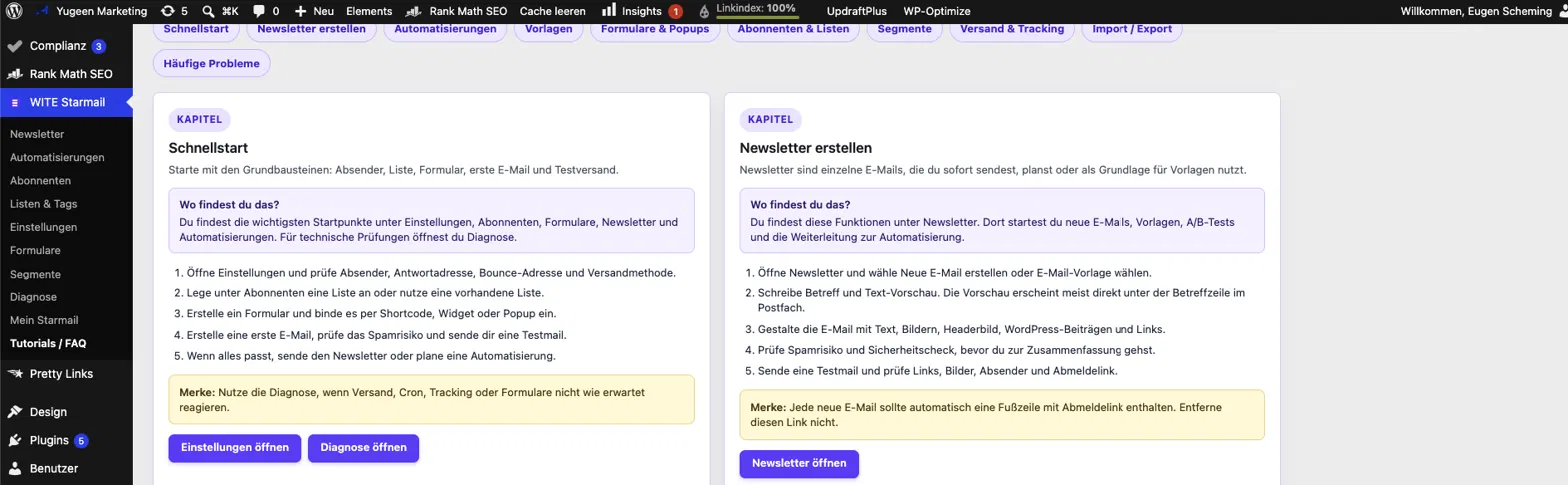Select WITE Starmail in the sidebar
Image resolution: width=1568 pixels, height=485 pixels.
pyautogui.click(x=66, y=102)
